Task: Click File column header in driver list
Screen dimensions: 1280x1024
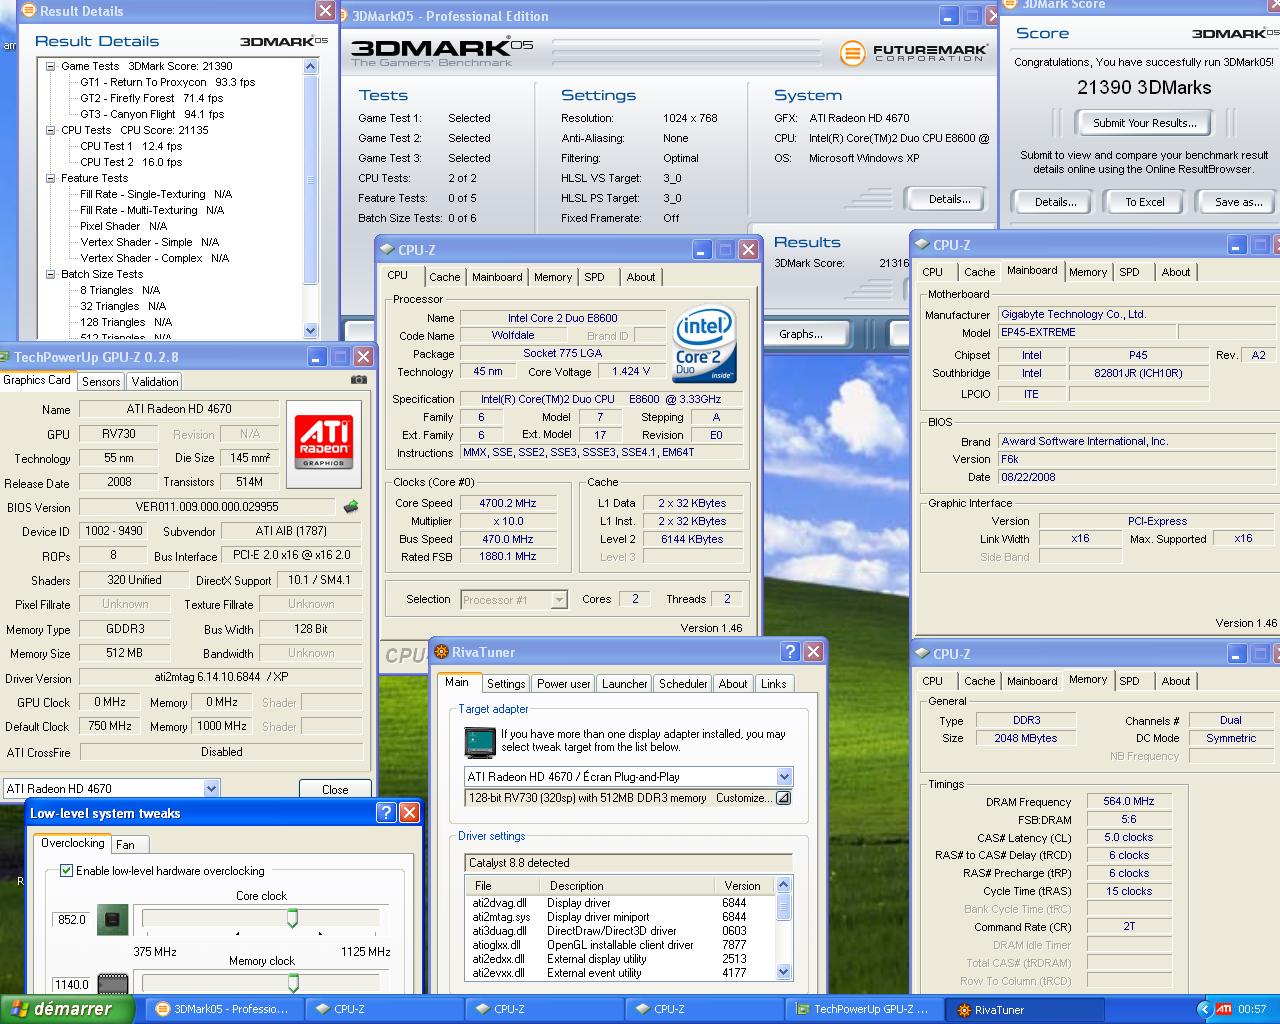Action: pos(502,886)
